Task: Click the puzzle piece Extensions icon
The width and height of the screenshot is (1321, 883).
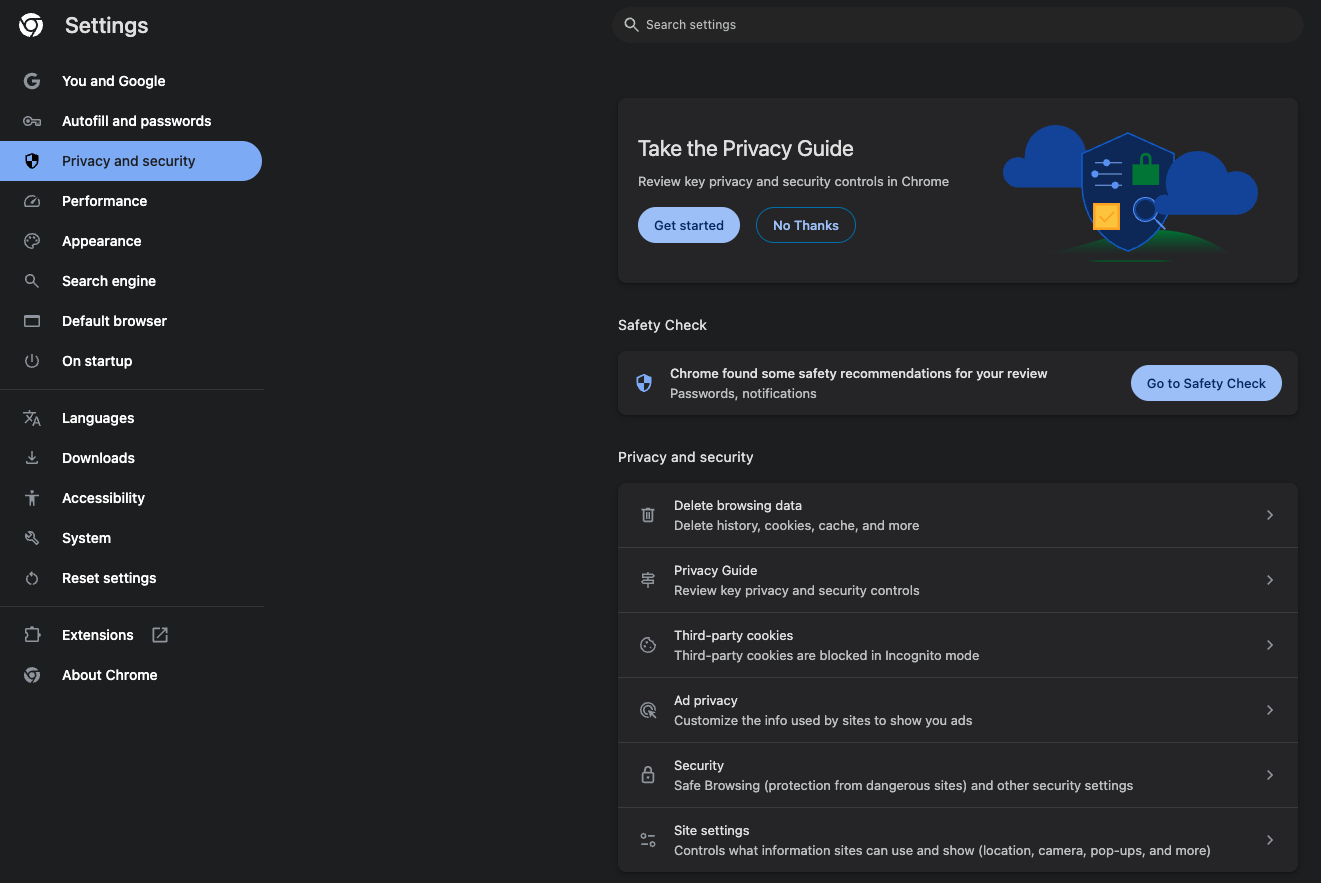Action: [x=32, y=635]
